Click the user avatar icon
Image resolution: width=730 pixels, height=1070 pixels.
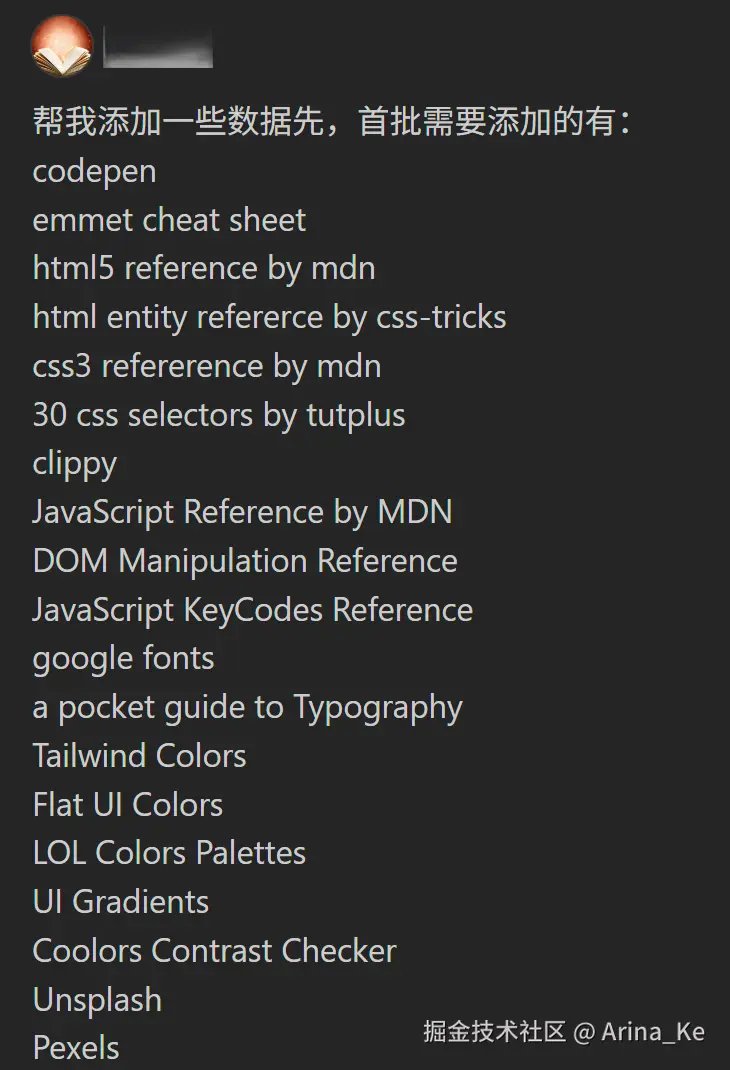click(62, 46)
